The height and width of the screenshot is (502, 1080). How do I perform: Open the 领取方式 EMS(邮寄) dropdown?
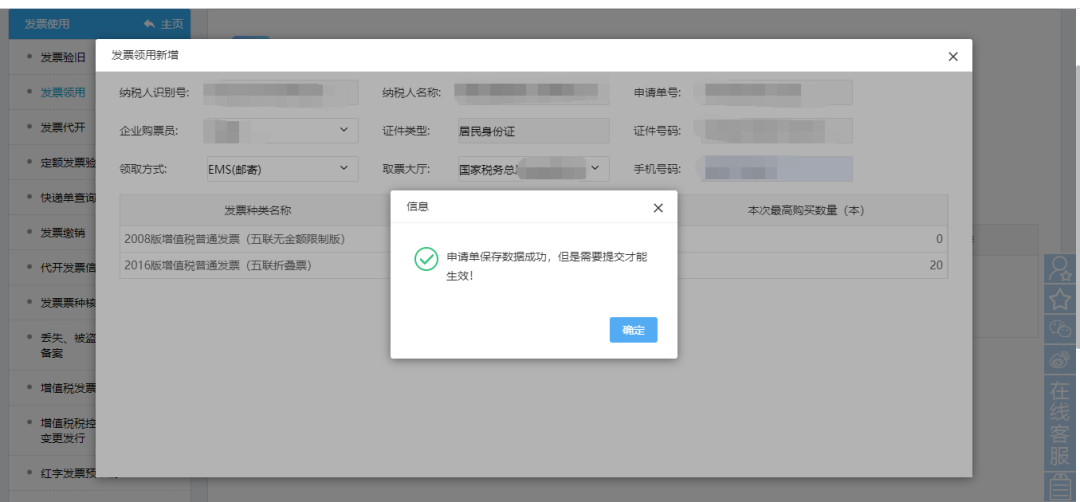point(281,169)
